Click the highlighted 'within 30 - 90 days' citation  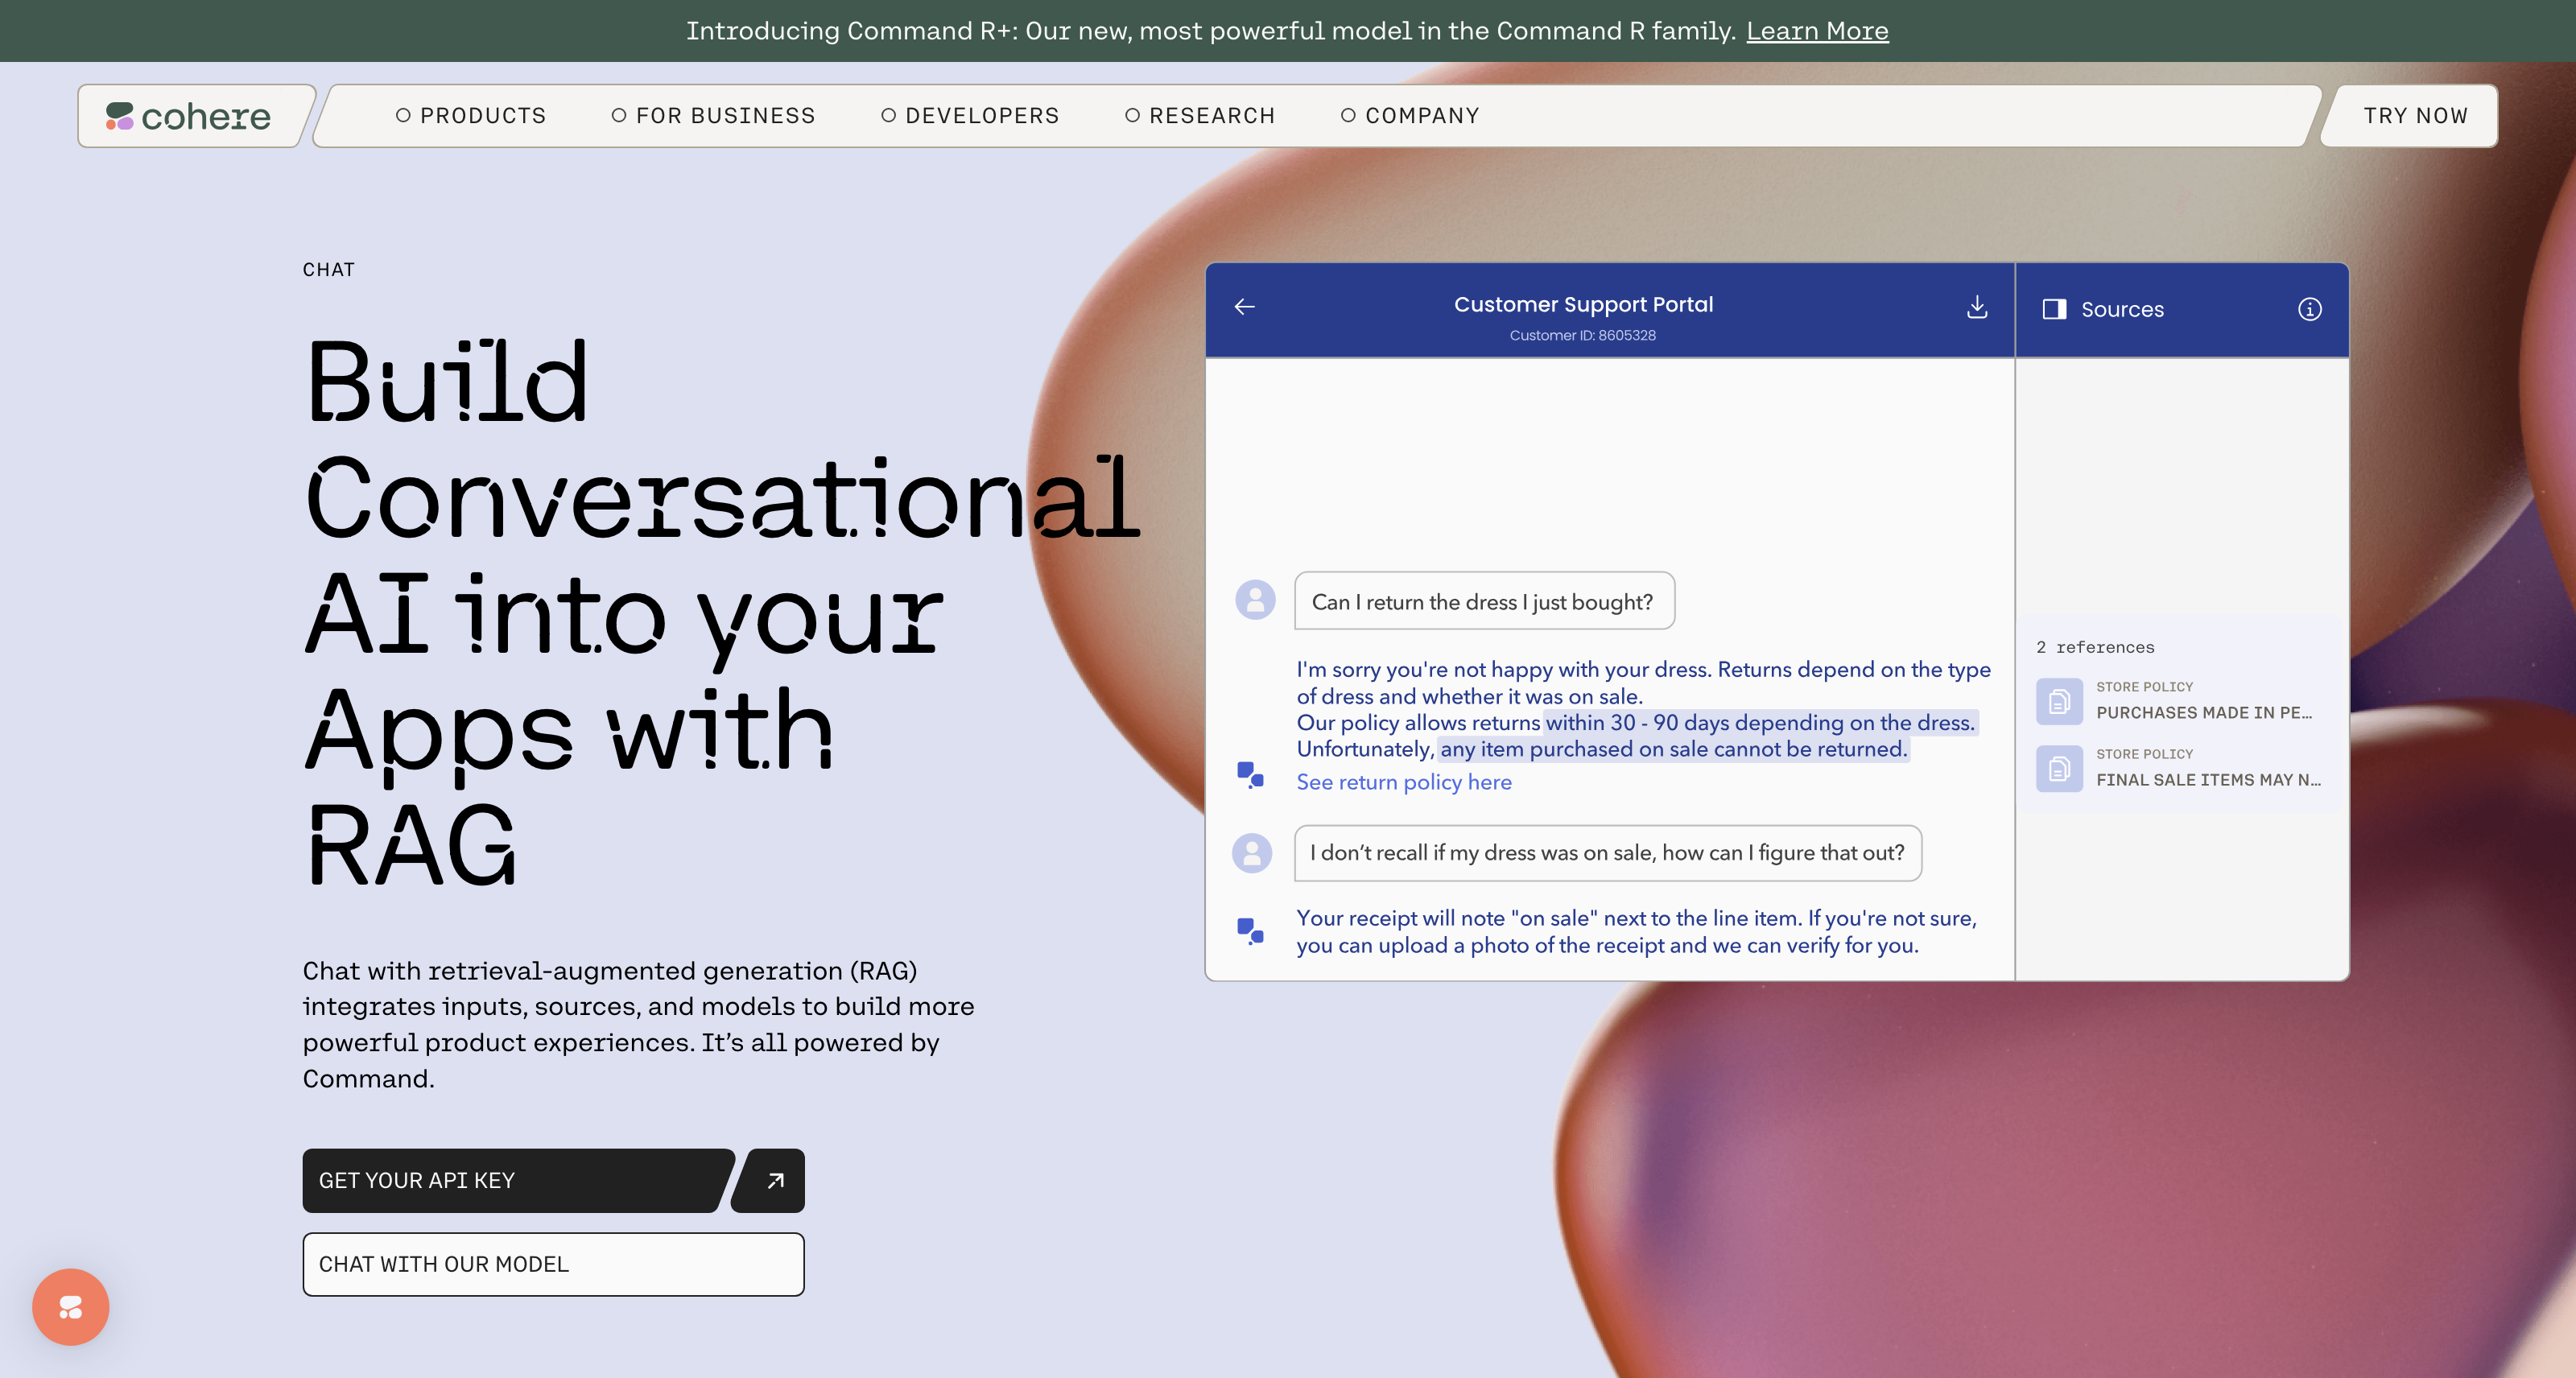[x=1761, y=722]
